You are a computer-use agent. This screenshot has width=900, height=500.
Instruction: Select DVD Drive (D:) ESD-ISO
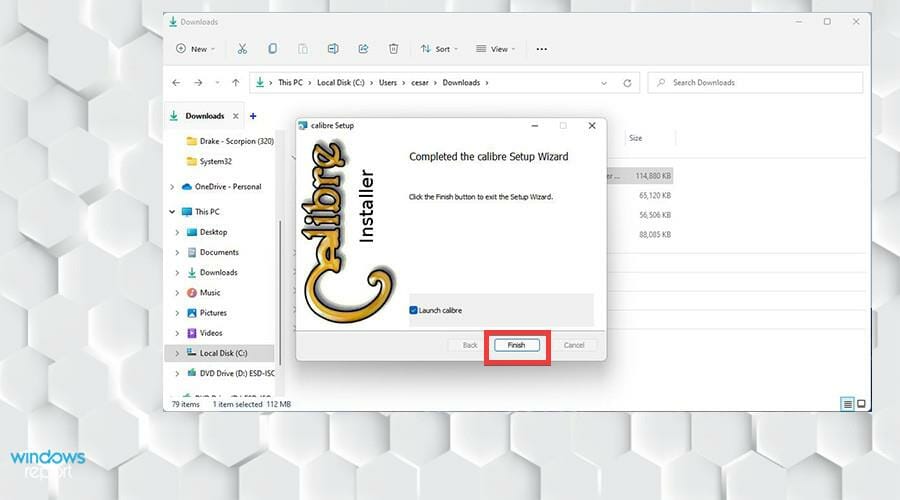pos(231,373)
